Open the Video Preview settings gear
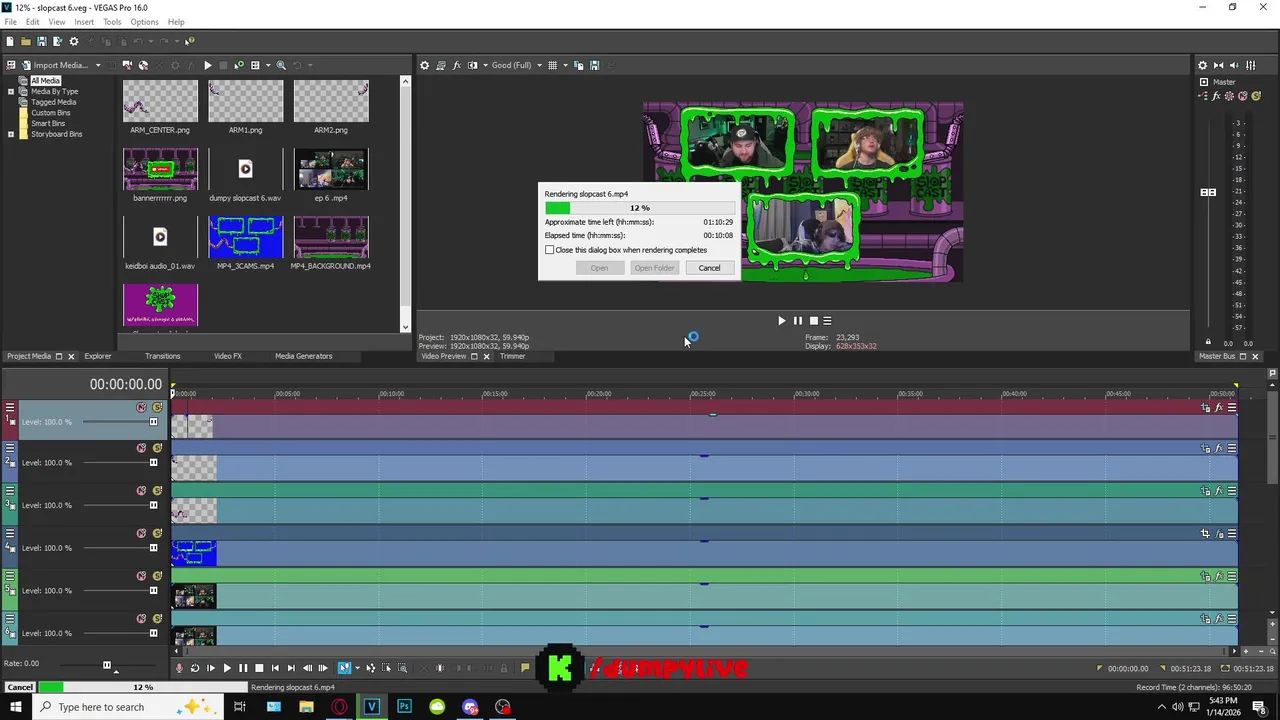The width and height of the screenshot is (1280, 720). (x=424, y=65)
